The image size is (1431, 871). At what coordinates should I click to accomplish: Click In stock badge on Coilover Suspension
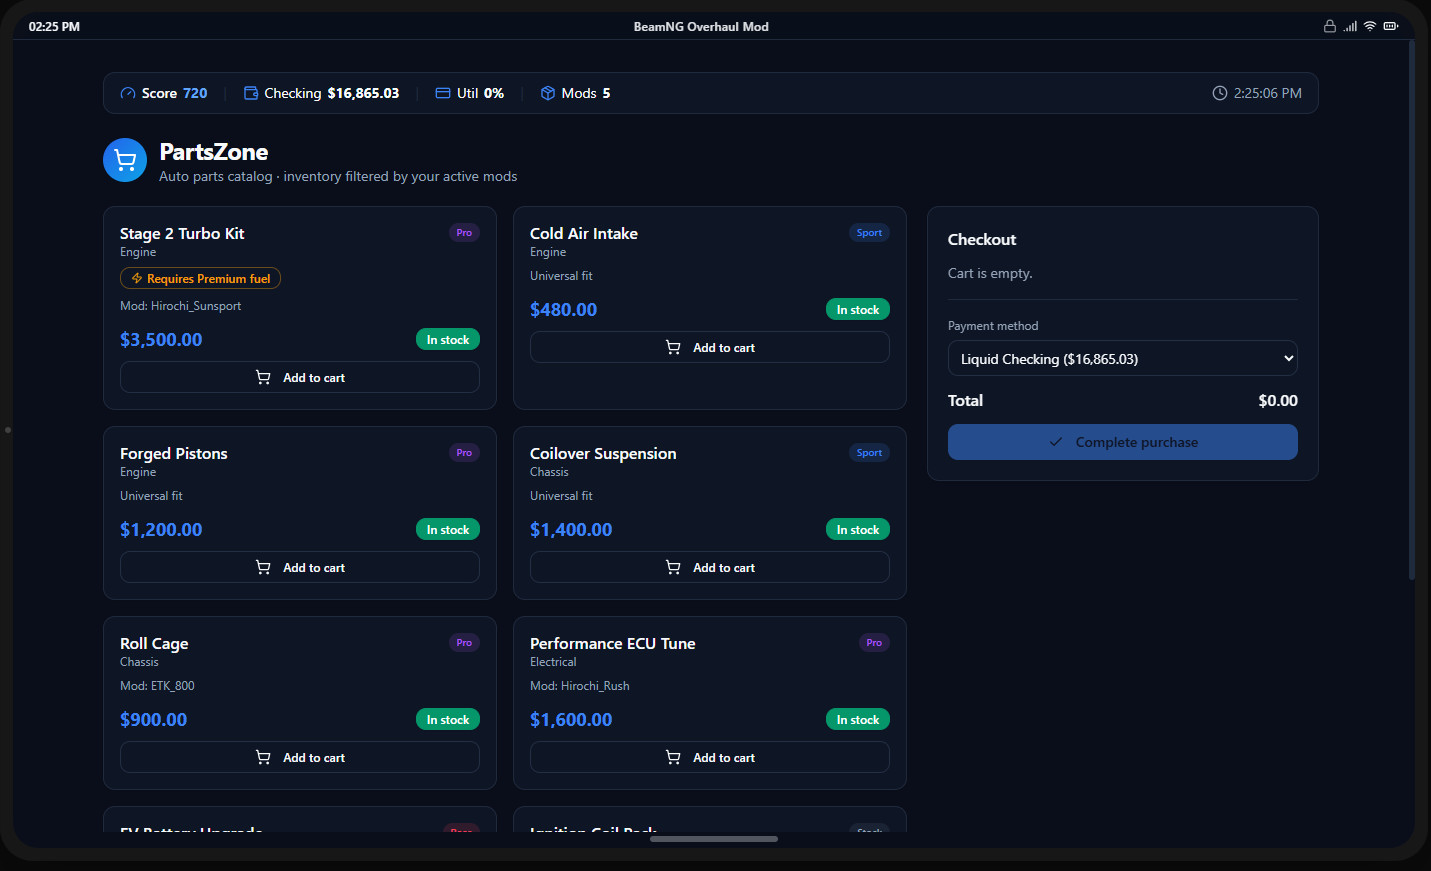click(858, 529)
